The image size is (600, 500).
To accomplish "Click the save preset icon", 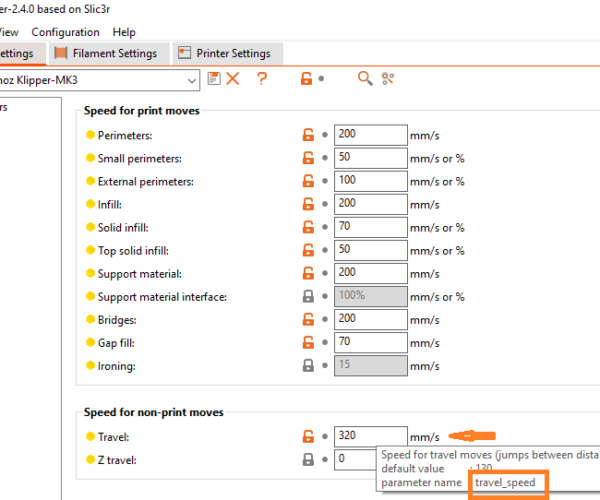I will tap(214, 79).
